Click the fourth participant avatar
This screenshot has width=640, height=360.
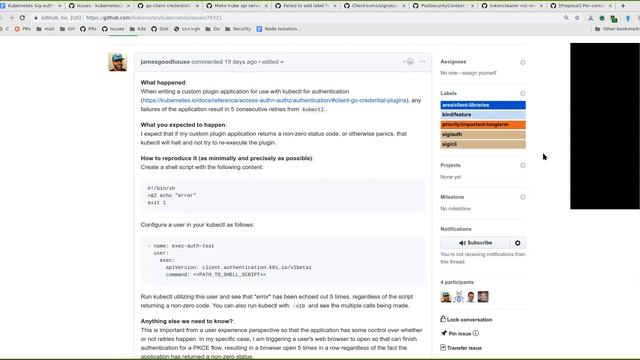pyautogui.click(x=483, y=297)
